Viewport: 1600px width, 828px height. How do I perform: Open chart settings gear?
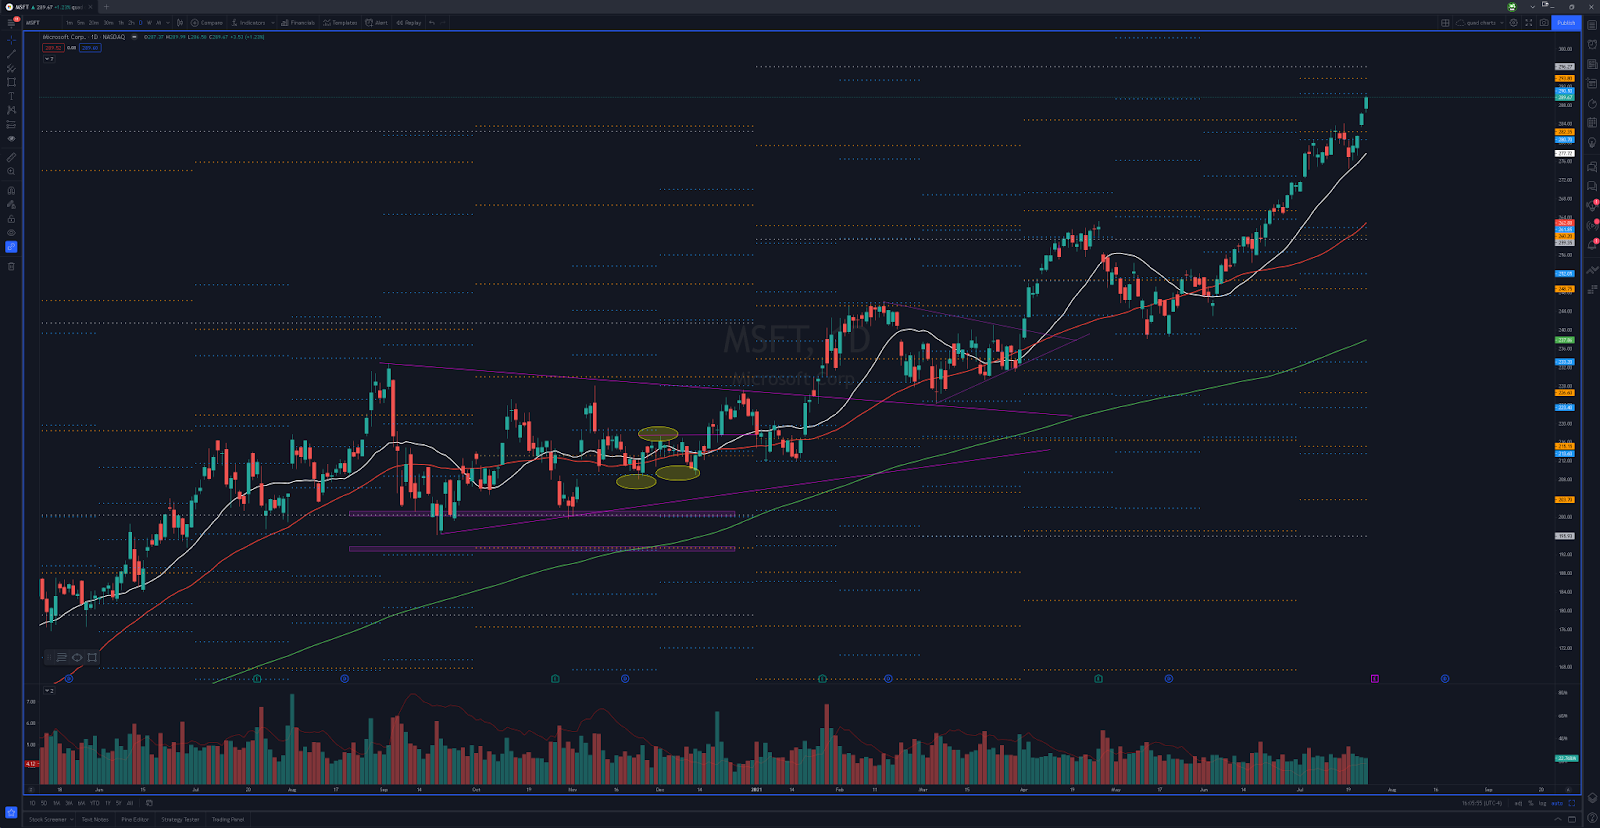[1513, 23]
